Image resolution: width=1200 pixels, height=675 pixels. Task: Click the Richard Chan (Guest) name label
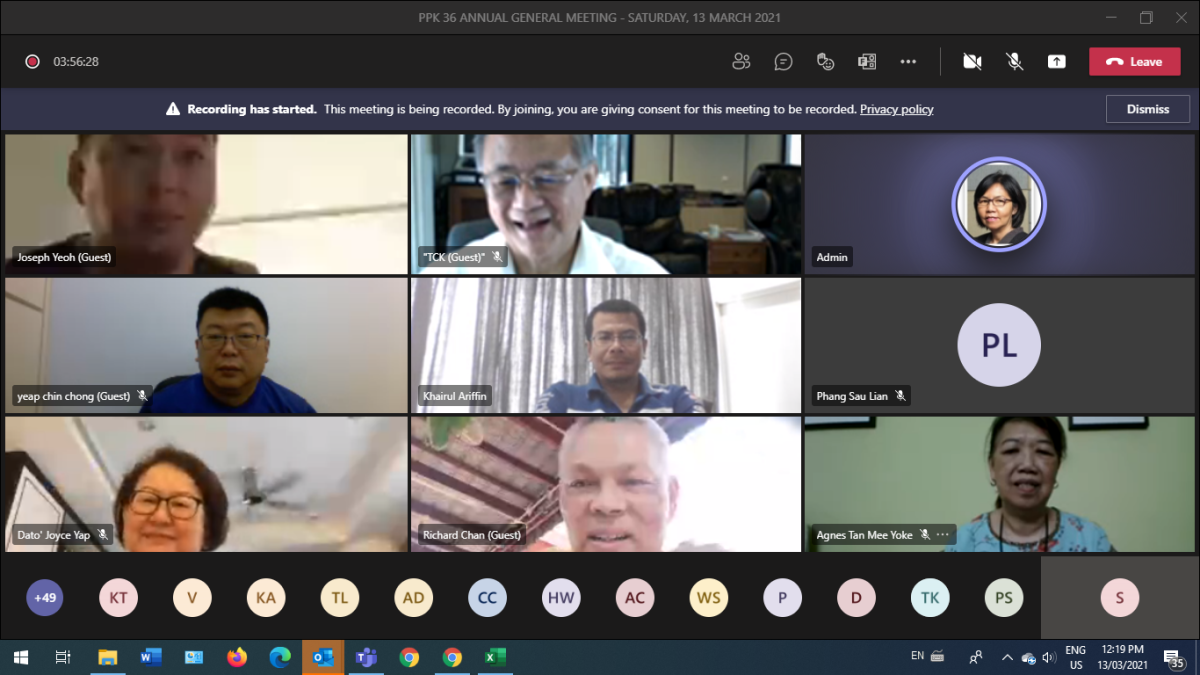click(472, 535)
